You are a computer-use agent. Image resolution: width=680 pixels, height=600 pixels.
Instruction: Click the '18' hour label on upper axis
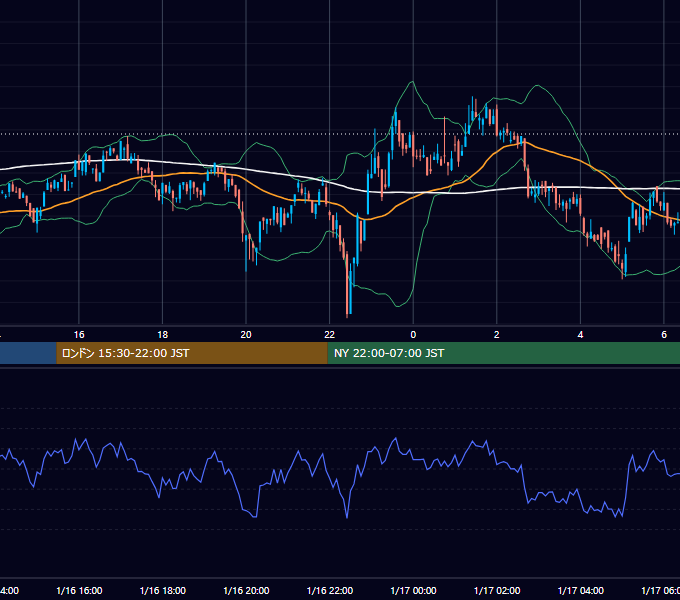[163, 335]
